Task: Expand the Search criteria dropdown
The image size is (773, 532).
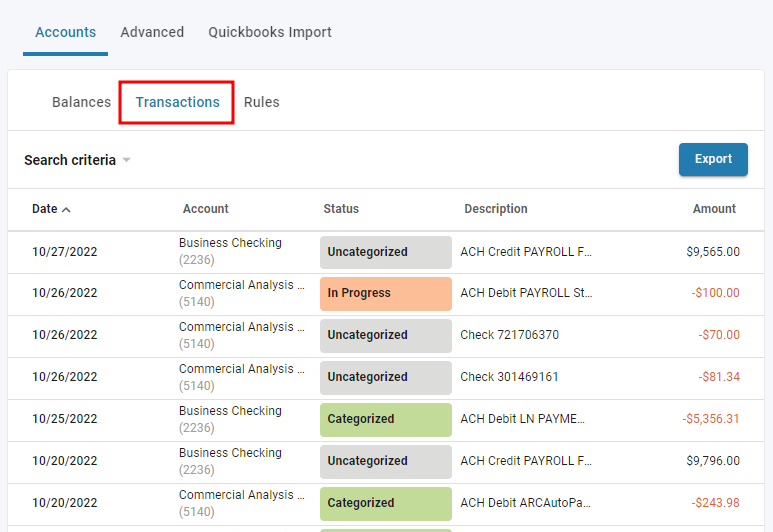Action: click(77, 160)
